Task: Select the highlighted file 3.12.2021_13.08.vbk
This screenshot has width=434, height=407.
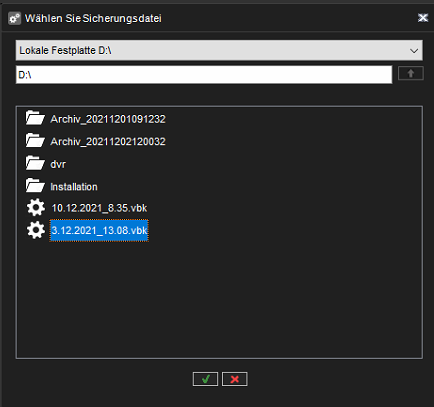Action: click(x=99, y=230)
